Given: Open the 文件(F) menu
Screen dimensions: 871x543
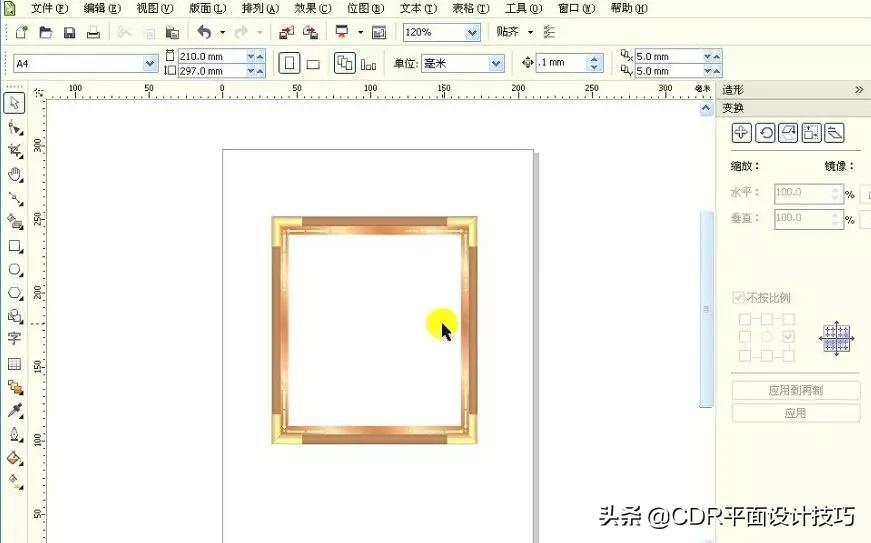Looking at the screenshot, I should (49, 8).
